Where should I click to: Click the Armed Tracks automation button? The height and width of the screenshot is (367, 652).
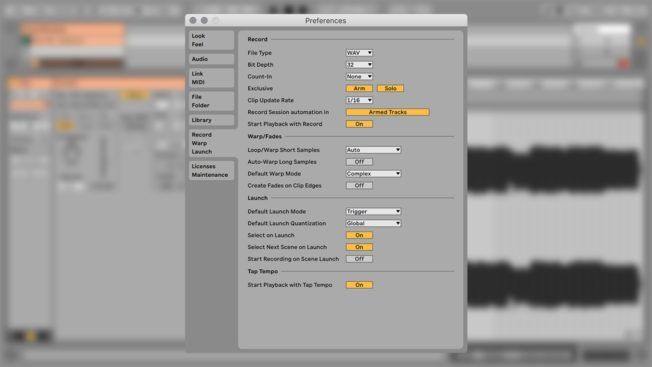388,112
